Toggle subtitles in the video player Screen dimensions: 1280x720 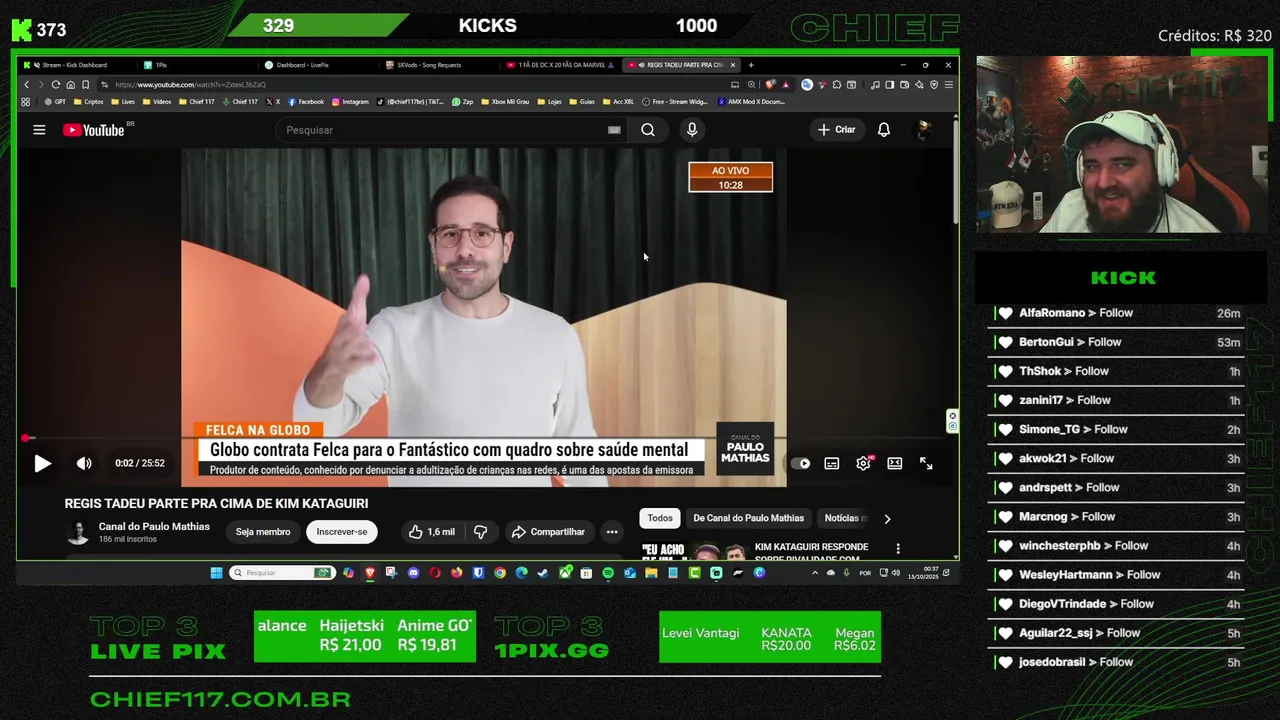coord(832,463)
